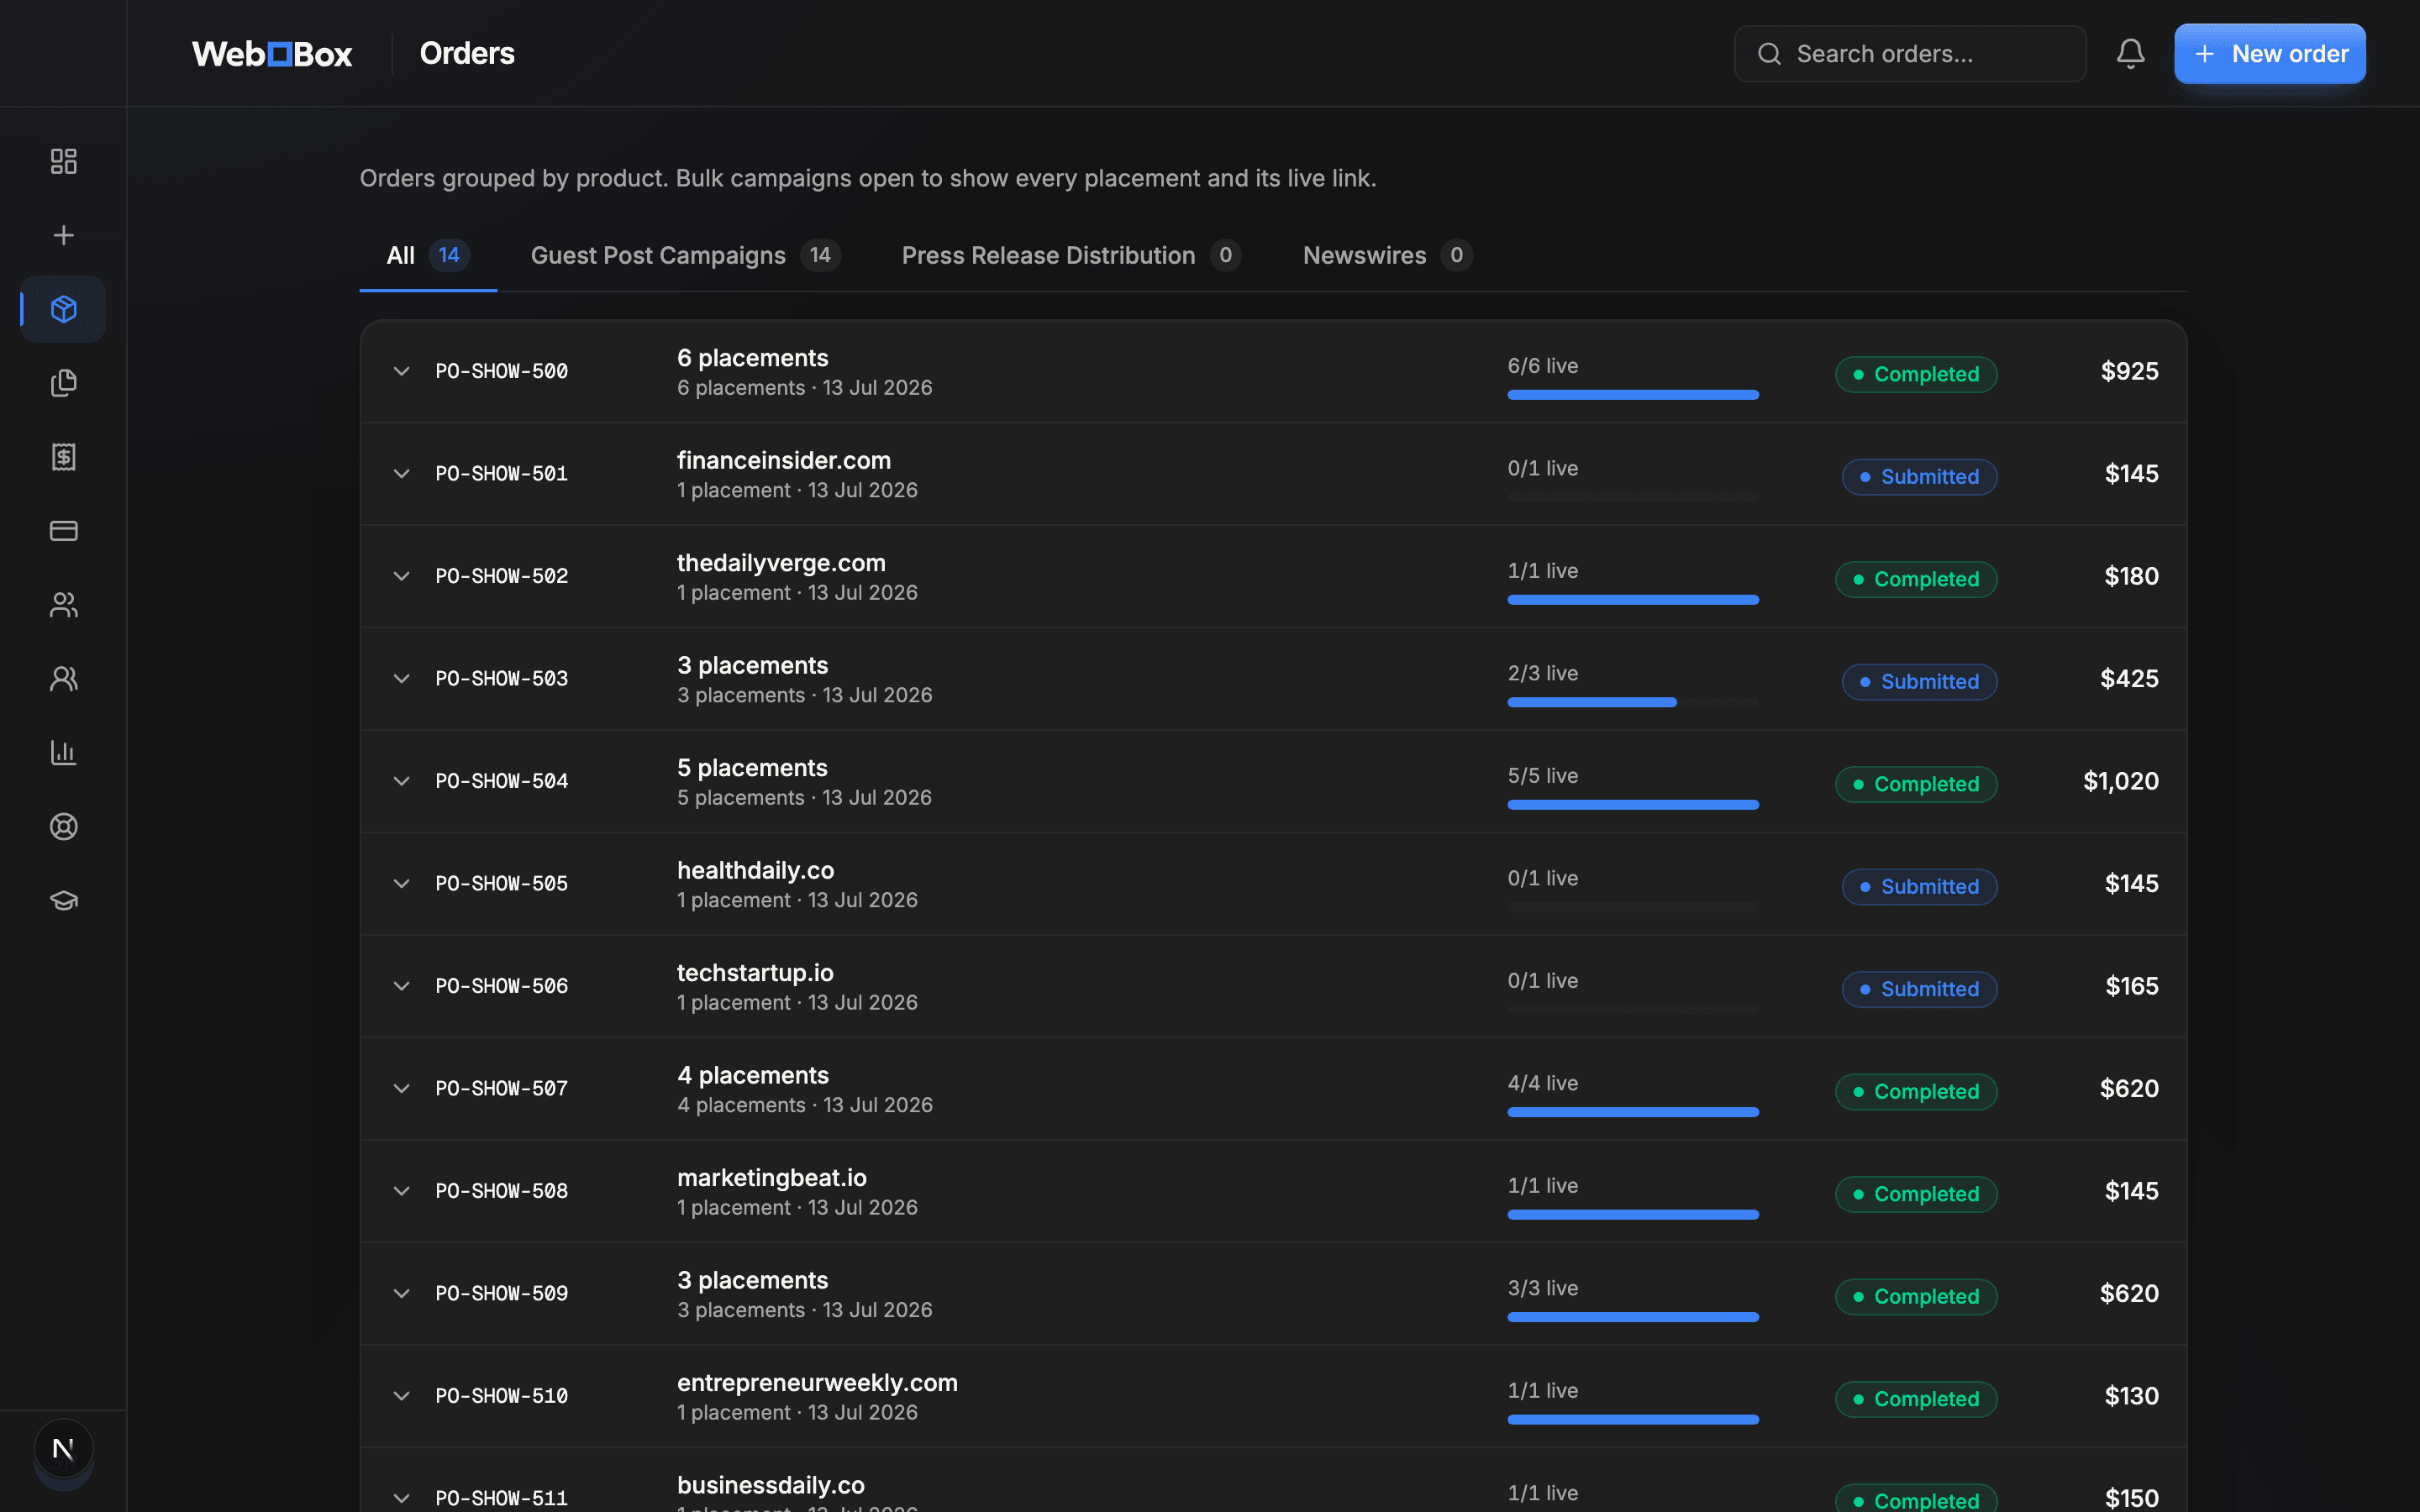The image size is (2420, 1512).
Task: Click marketingbeat.io order title
Action: (x=771, y=1178)
